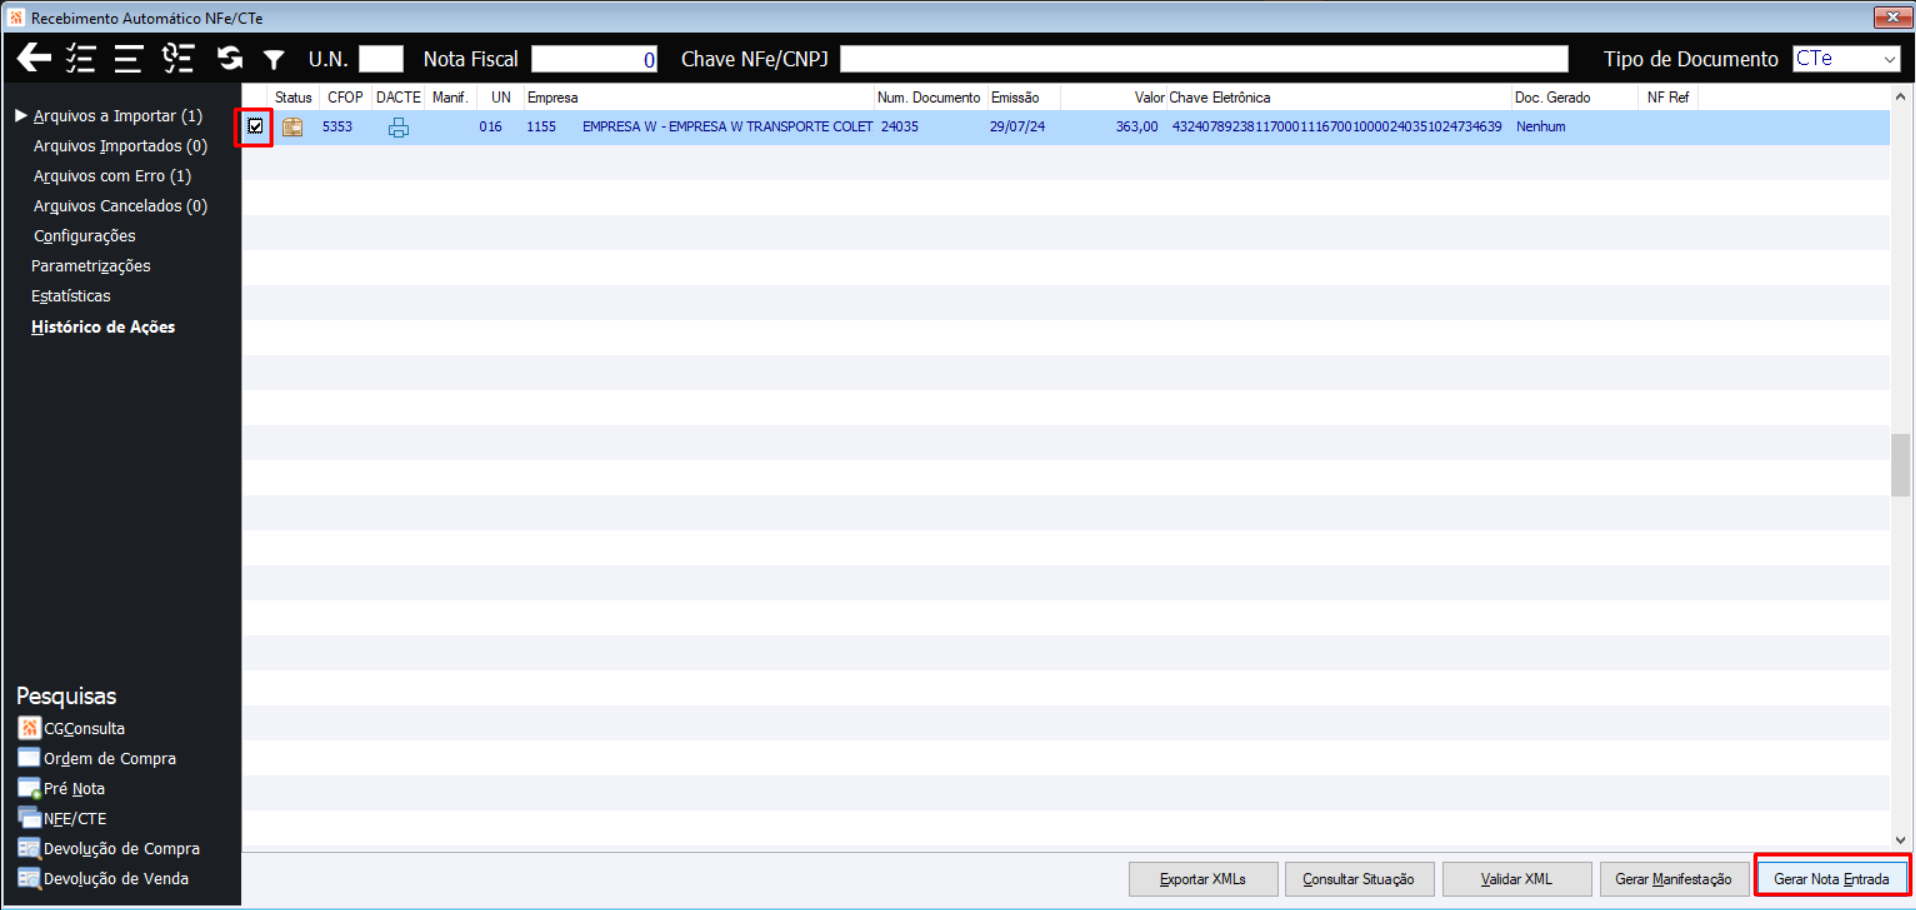Go back using the left arrow icon
The width and height of the screenshot is (1916, 910).
tap(34, 58)
